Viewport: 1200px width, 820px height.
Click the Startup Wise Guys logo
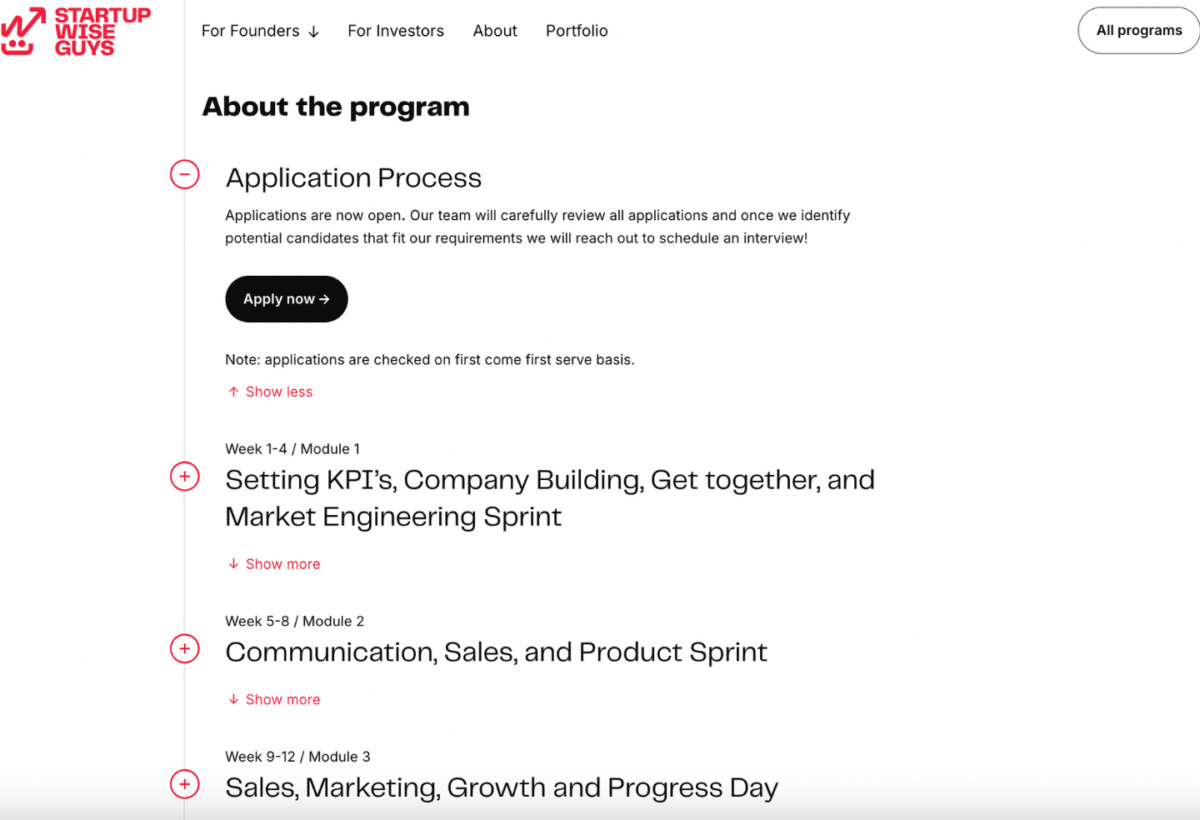pyautogui.click(x=75, y=31)
